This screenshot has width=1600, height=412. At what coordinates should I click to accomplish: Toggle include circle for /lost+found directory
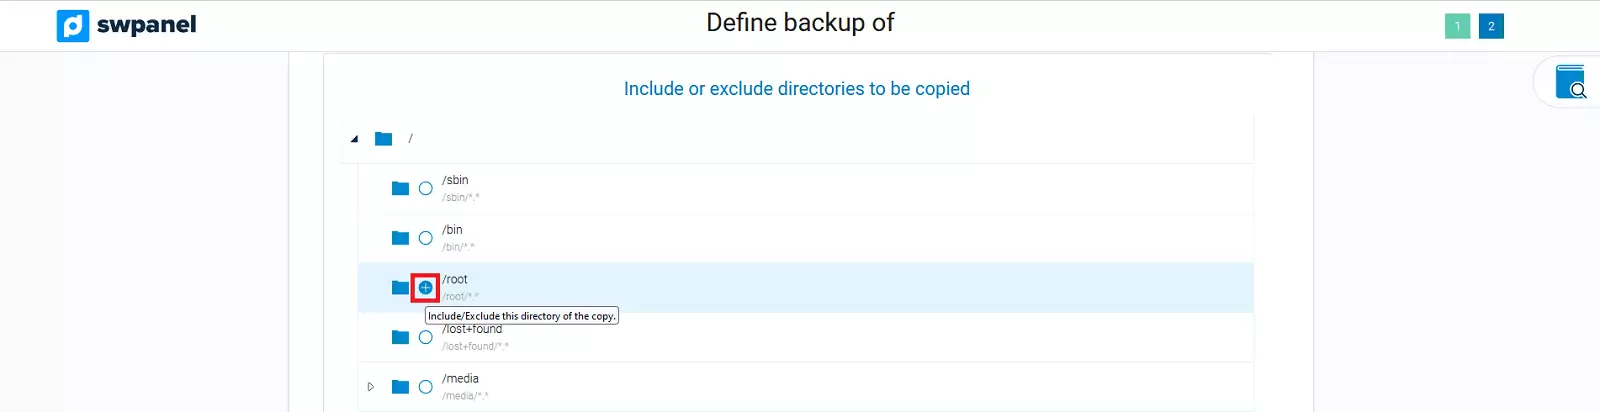pyautogui.click(x=426, y=337)
